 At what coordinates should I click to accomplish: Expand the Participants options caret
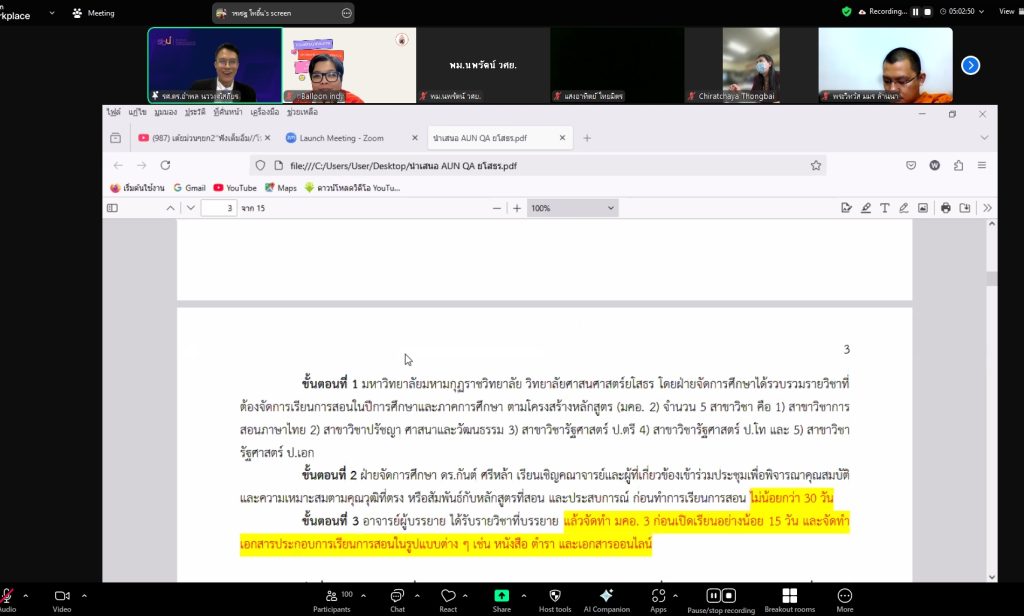[x=363, y=596]
